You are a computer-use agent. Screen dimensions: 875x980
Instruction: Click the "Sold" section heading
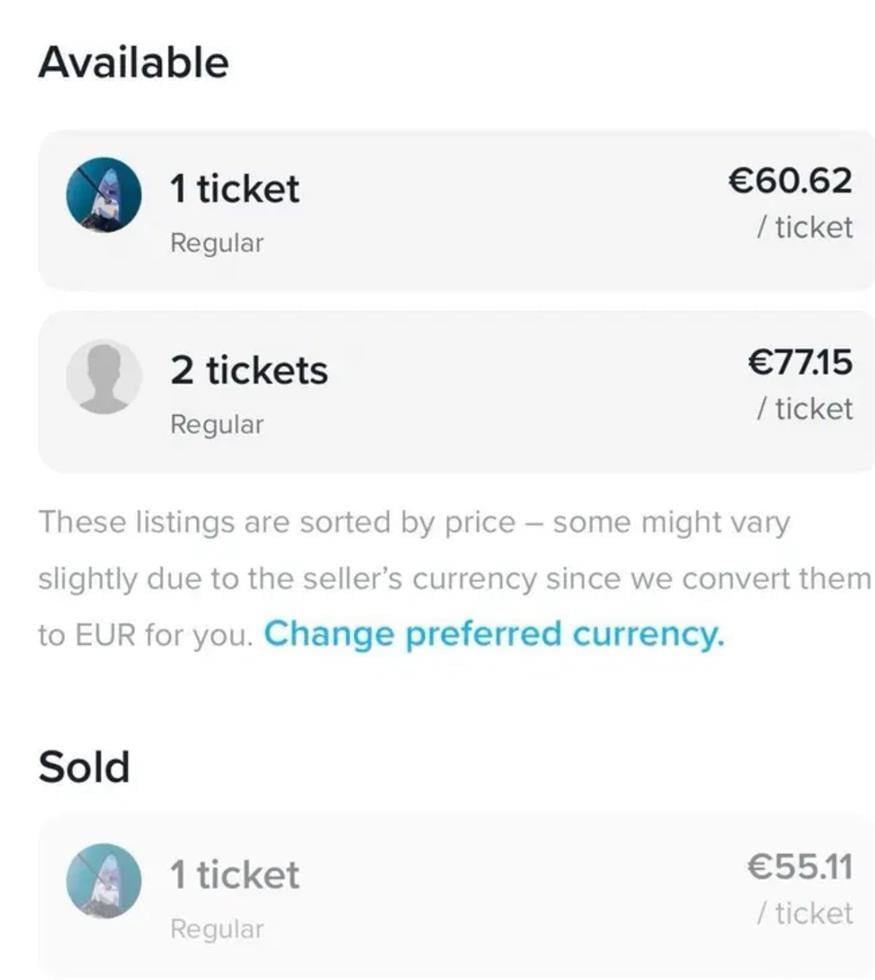[84, 767]
